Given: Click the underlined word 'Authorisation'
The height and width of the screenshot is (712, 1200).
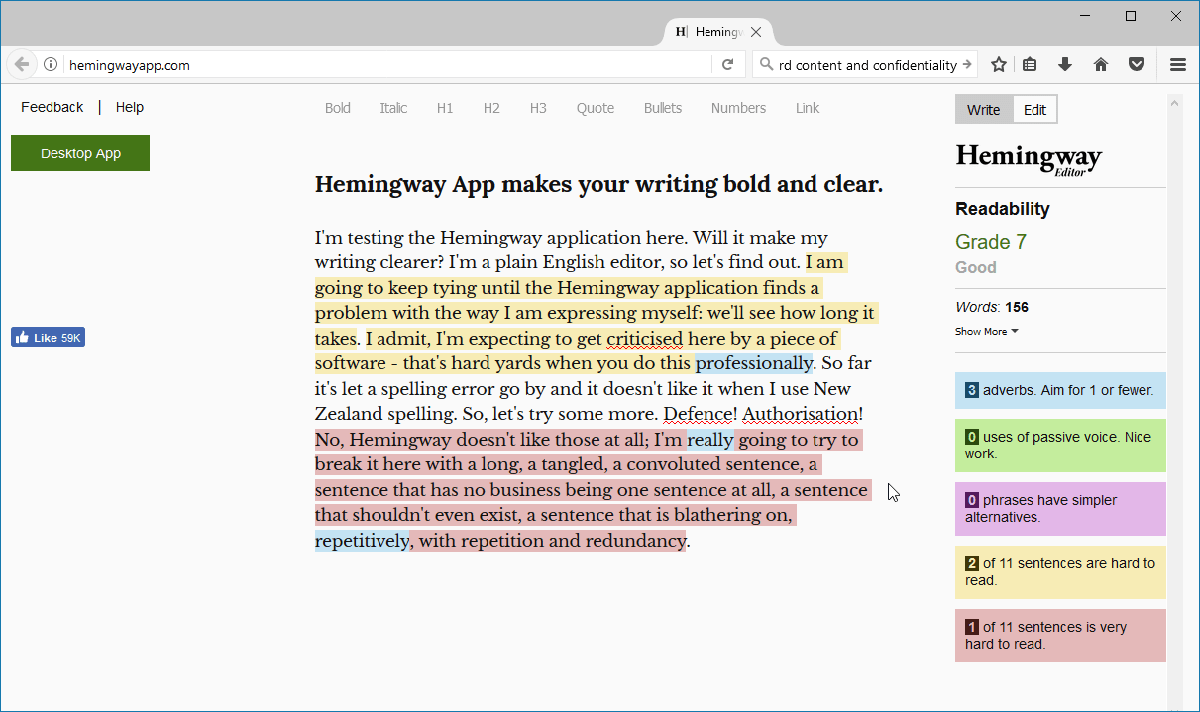Looking at the screenshot, I should [x=800, y=414].
